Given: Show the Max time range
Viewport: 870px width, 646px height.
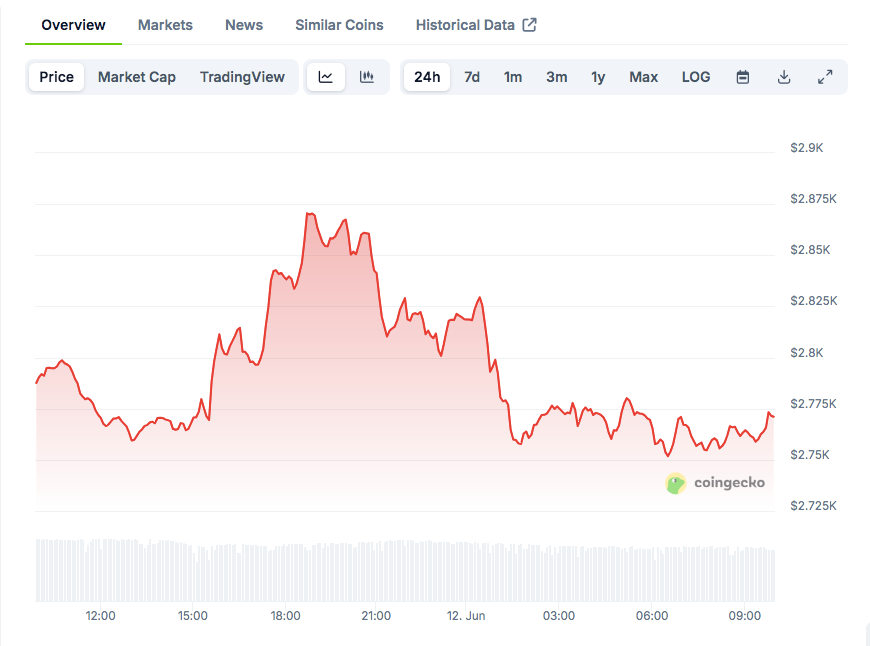Looking at the screenshot, I should 643,77.
